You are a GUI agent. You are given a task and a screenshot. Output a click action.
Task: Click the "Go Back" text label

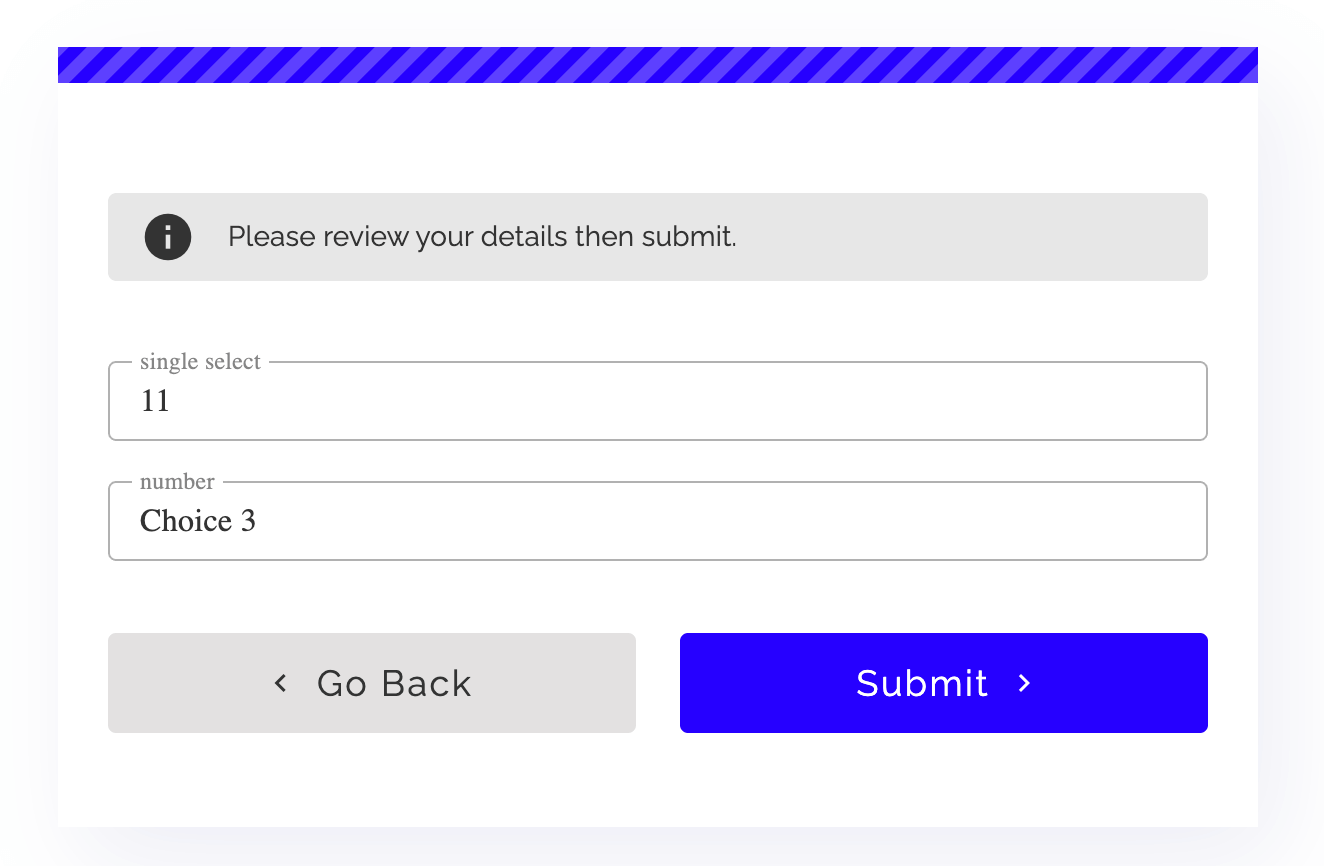[394, 683]
